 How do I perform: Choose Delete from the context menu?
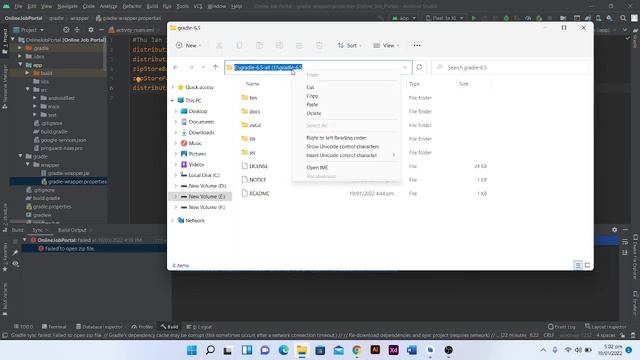click(313, 113)
